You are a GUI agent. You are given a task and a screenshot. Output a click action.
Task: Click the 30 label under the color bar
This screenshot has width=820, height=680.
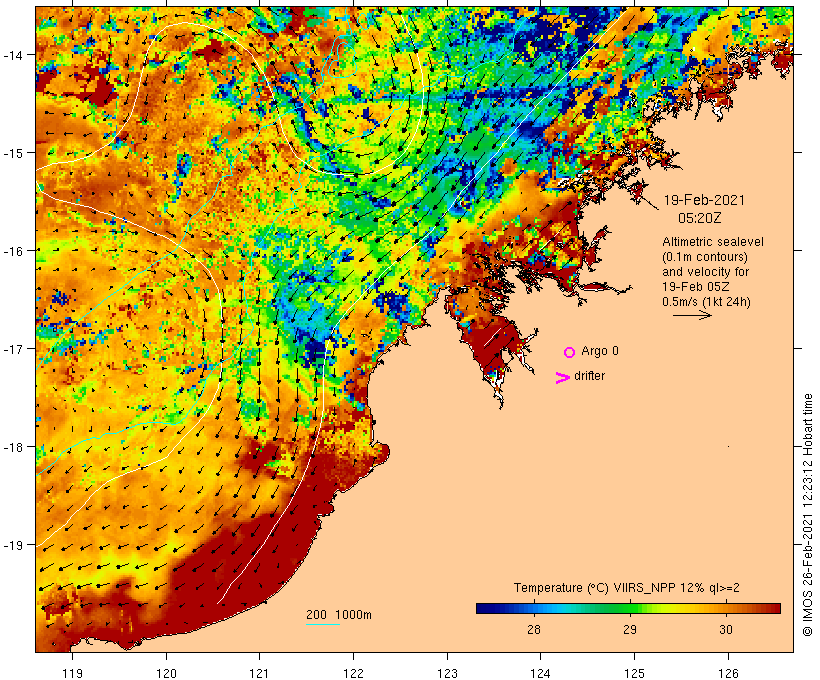tap(726, 629)
